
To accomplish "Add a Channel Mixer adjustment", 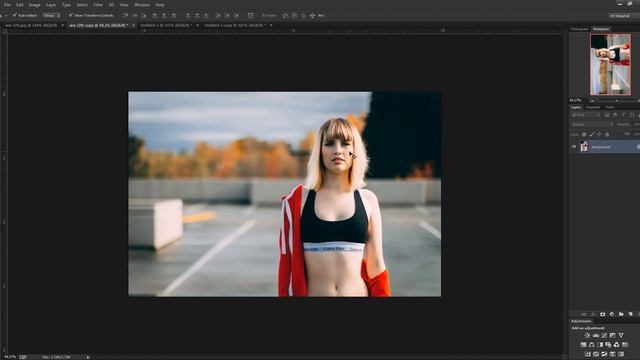I will point(616,345).
